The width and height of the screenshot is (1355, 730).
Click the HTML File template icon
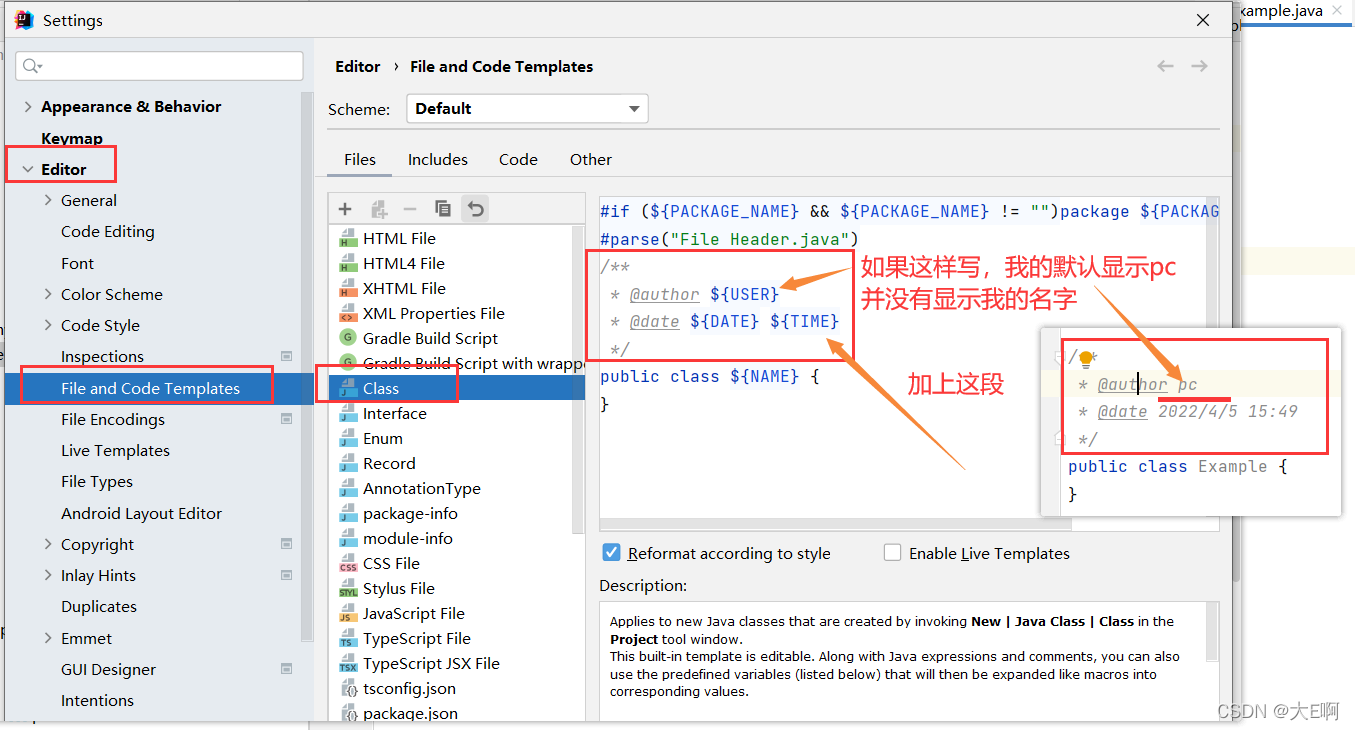pos(348,238)
